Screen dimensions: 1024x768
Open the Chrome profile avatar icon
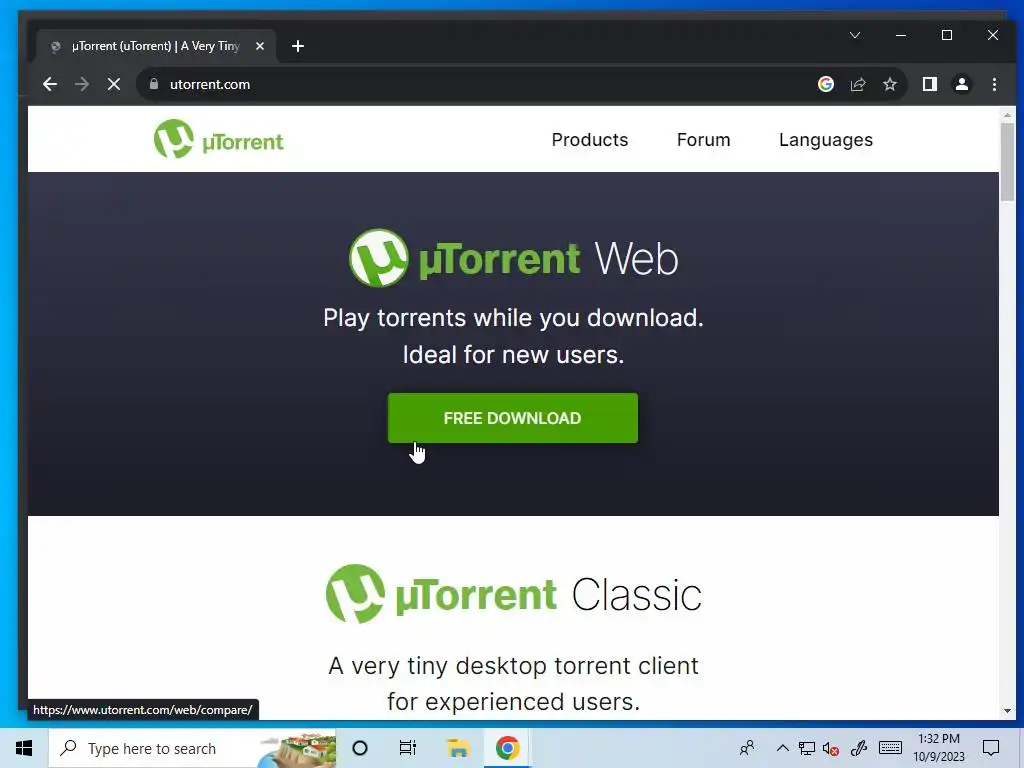tap(962, 84)
